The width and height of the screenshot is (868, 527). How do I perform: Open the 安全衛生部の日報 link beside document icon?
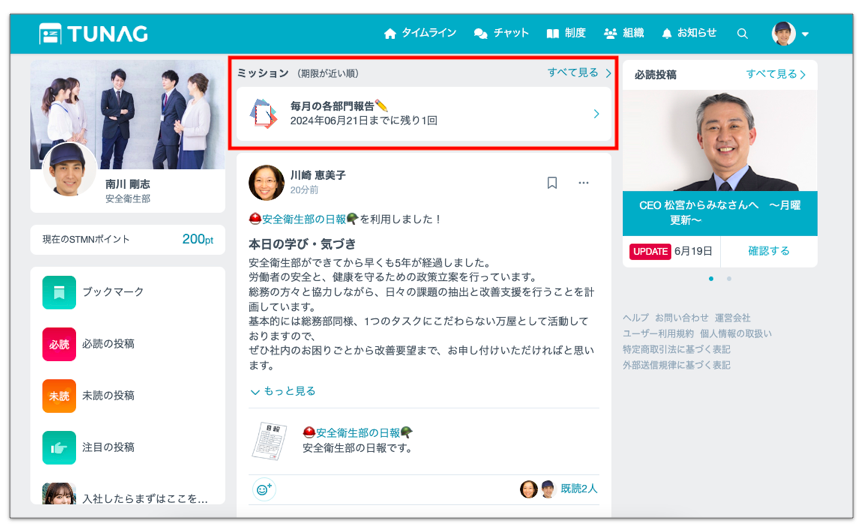pos(358,433)
